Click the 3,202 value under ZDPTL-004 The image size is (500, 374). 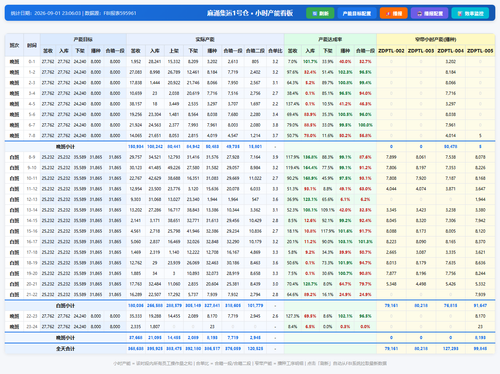451,62
